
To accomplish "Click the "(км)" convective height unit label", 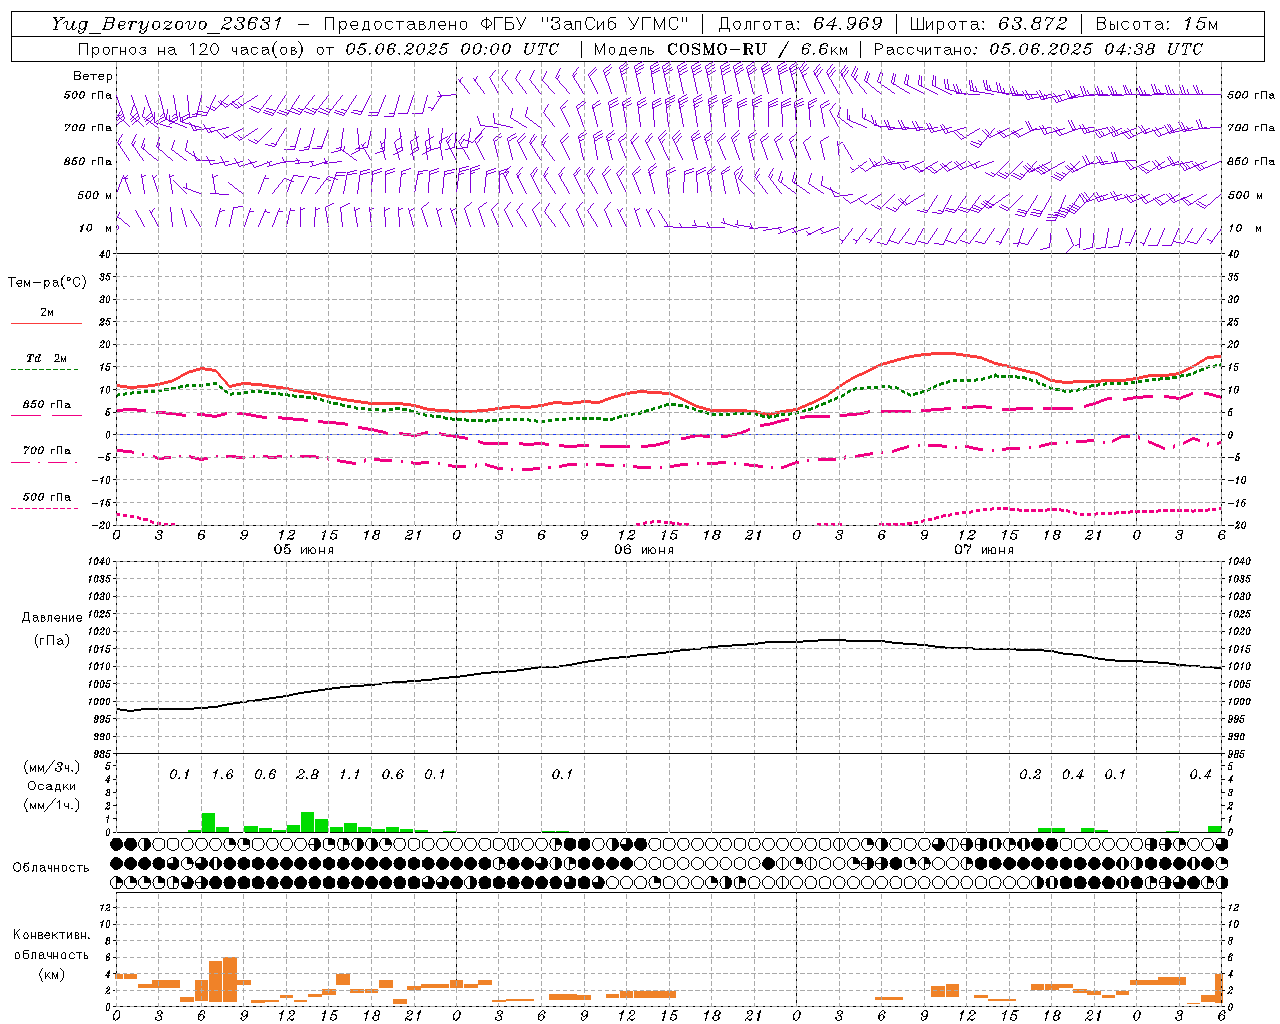I will point(52,974).
